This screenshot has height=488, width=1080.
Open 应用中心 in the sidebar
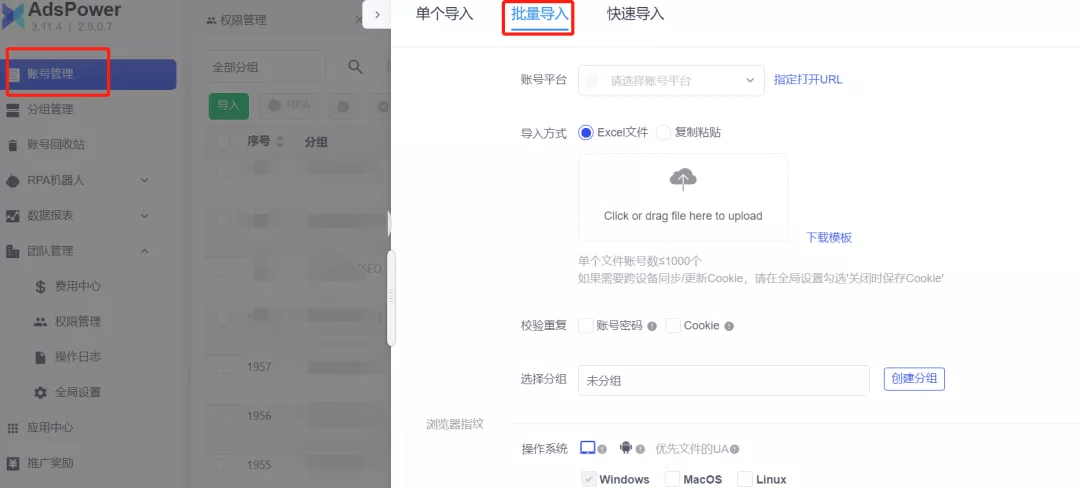click(x=50, y=427)
